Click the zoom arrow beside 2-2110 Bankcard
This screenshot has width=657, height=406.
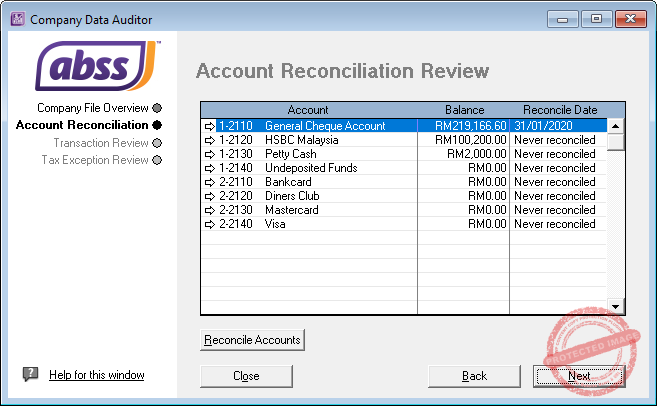point(210,182)
